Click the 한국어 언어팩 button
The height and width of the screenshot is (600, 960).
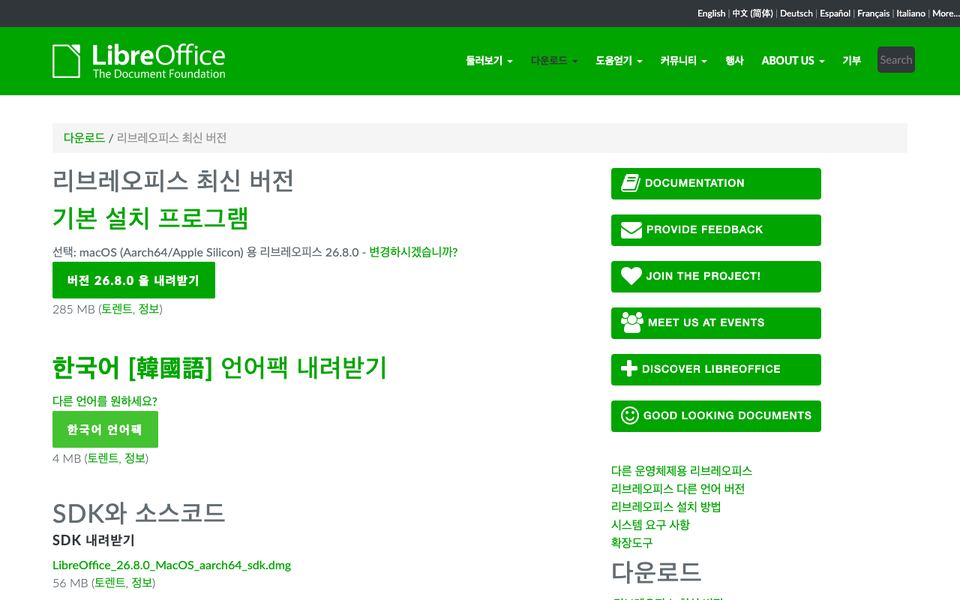(105, 429)
